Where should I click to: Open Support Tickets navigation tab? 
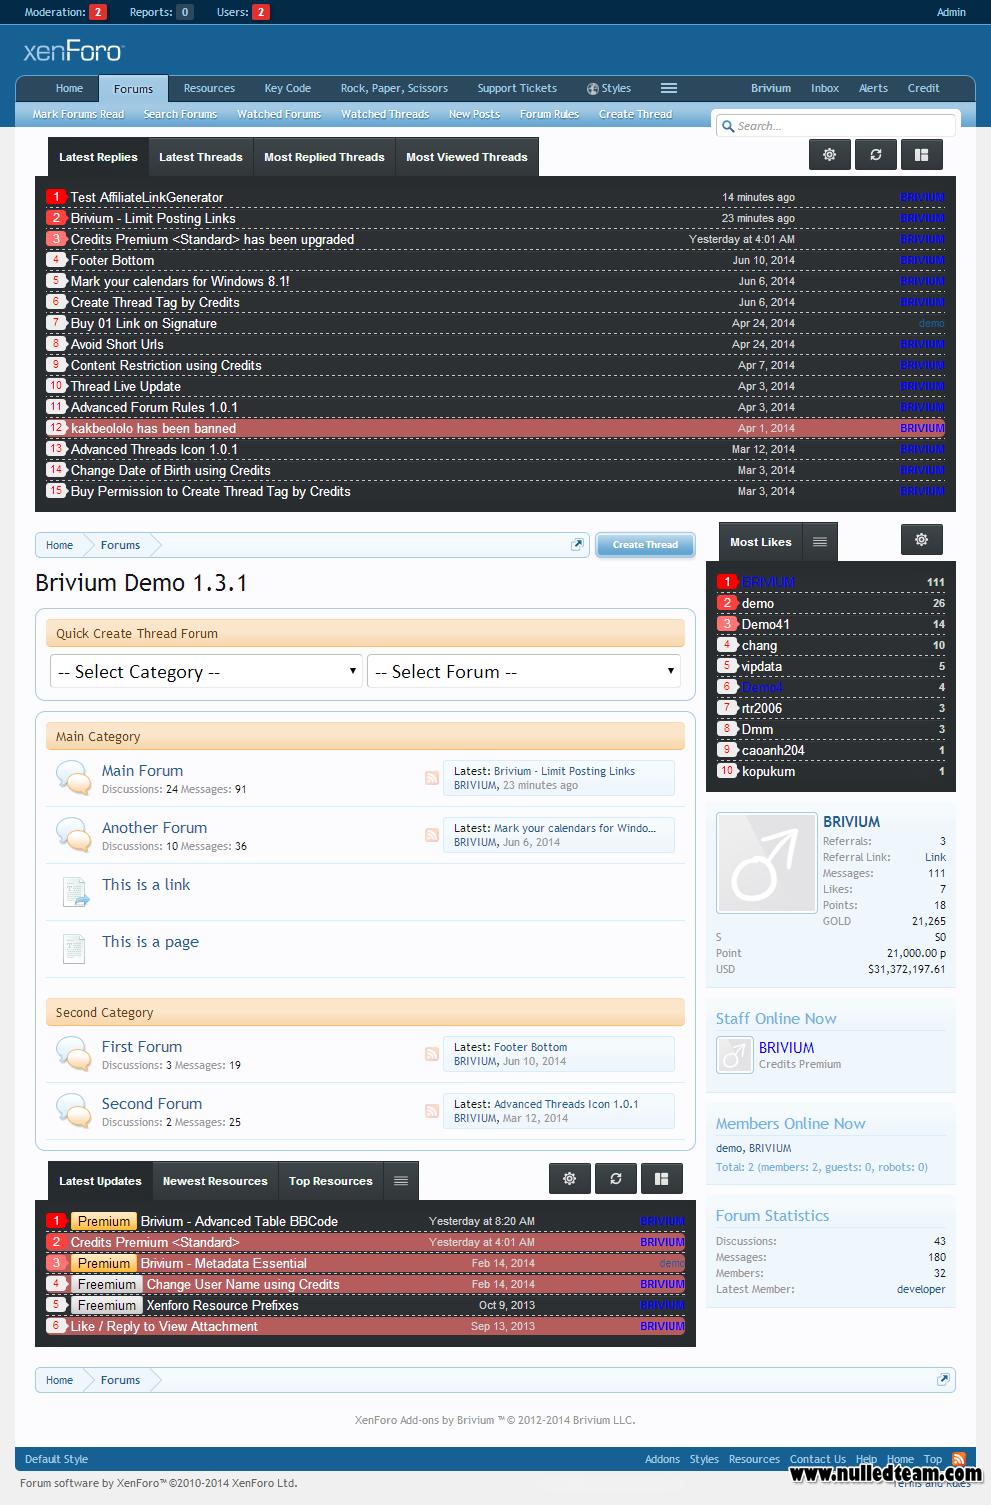pyautogui.click(x=517, y=88)
